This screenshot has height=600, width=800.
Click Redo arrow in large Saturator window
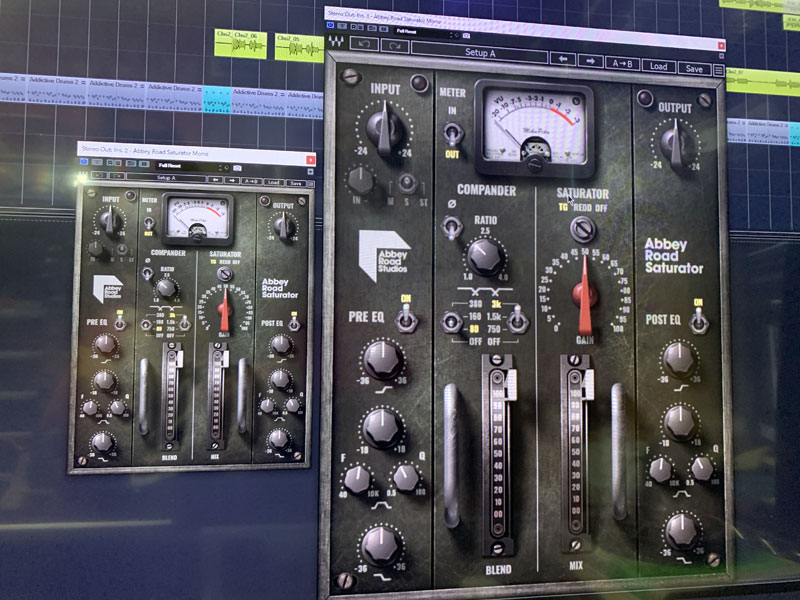(x=395, y=46)
